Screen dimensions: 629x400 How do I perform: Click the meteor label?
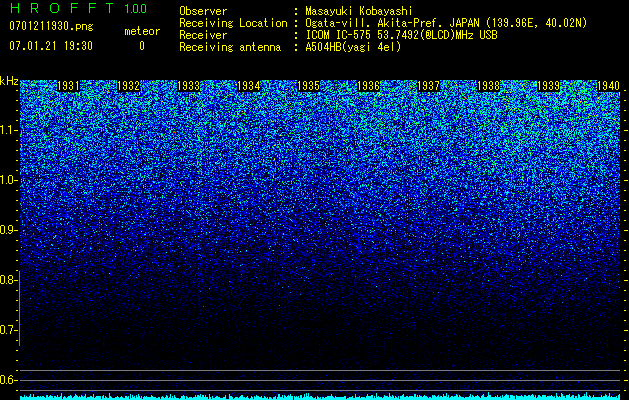(142, 31)
